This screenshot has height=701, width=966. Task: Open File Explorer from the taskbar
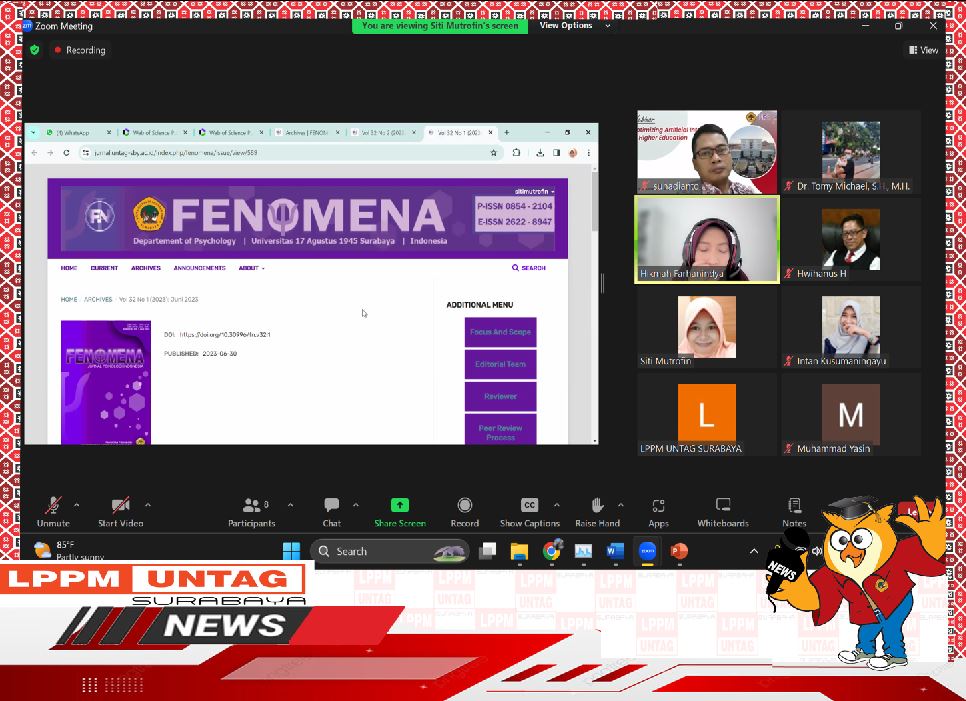tap(519, 551)
